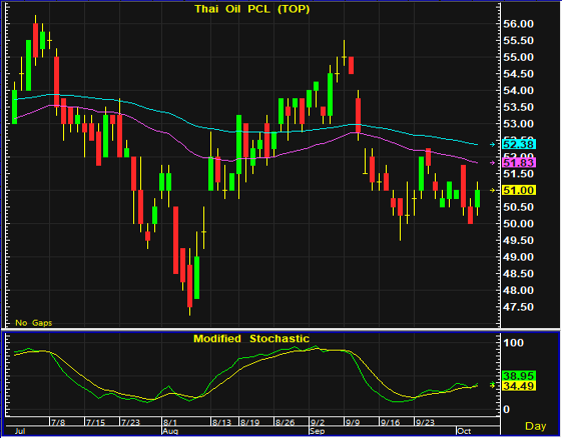The width and height of the screenshot is (562, 438).
Task: Click the green 38.95 stochastic value label
Action: [519, 376]
